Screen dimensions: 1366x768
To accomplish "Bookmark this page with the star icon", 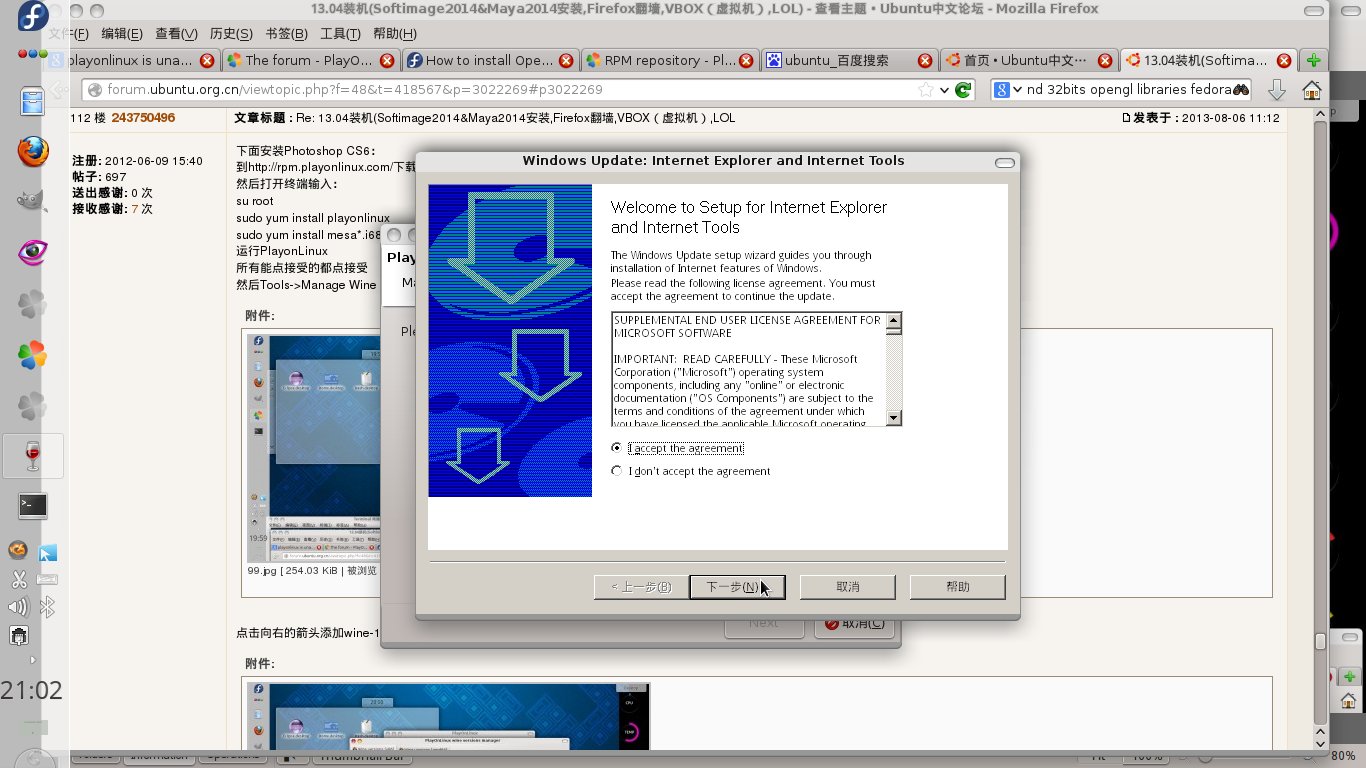I will pos(926,90).
